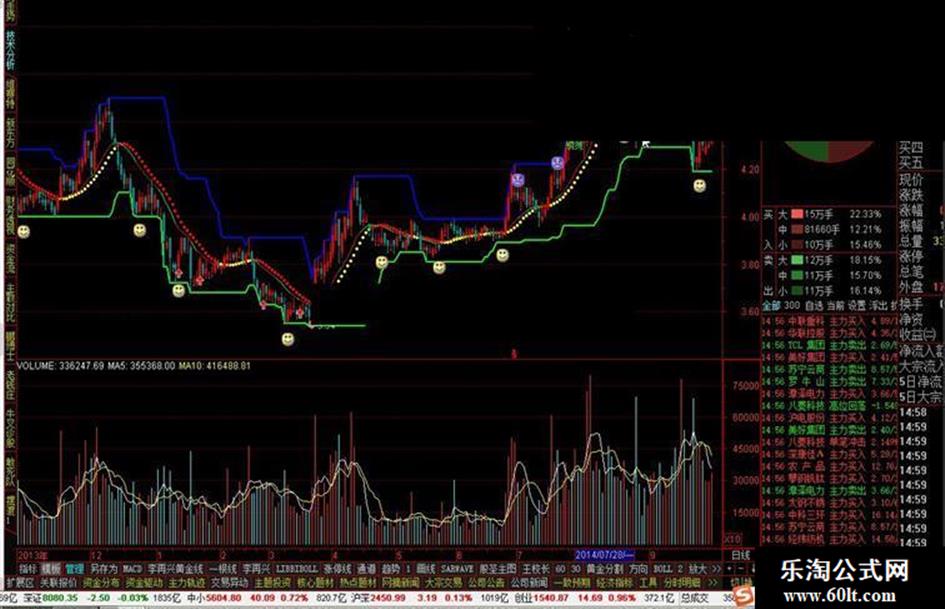Open the 核心题材 core topics tab

(315, 583)
